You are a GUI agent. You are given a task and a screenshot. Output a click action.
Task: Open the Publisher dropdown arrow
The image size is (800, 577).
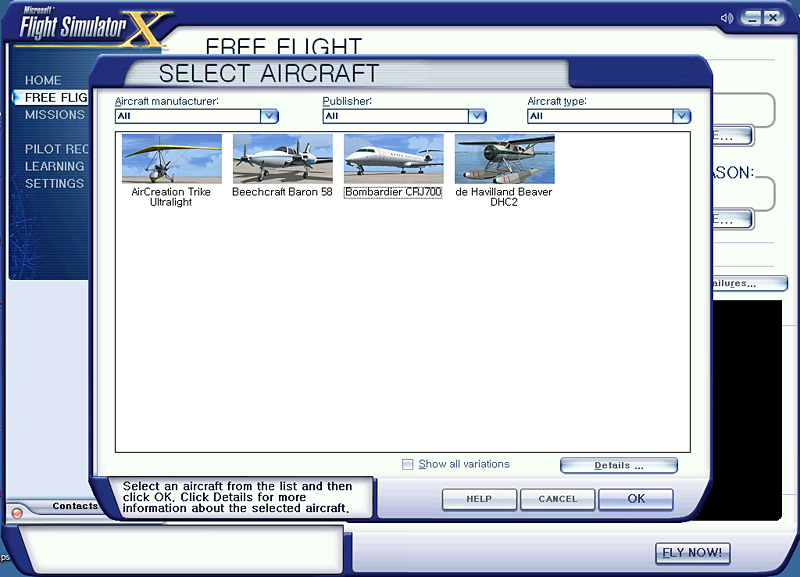(477, 116)
